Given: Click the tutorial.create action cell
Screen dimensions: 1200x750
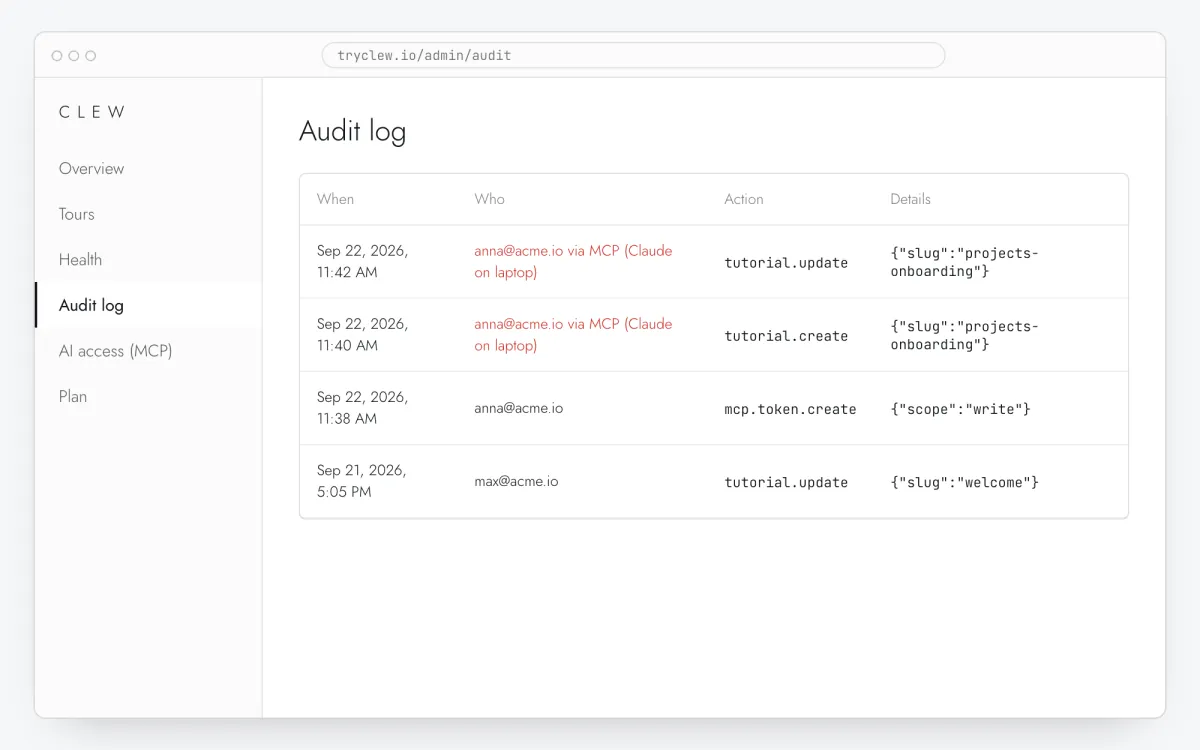Looking at the screenshot, I should 786,336.
